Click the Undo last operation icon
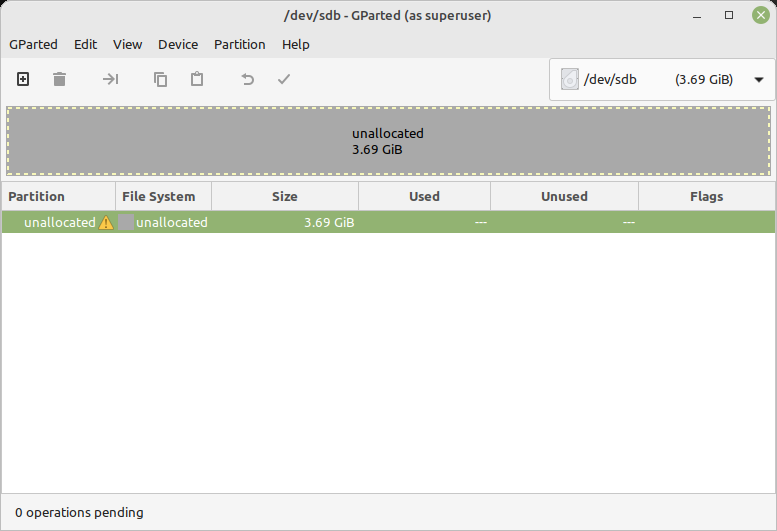Screen dimensions: 777x531 coord(247,79)
